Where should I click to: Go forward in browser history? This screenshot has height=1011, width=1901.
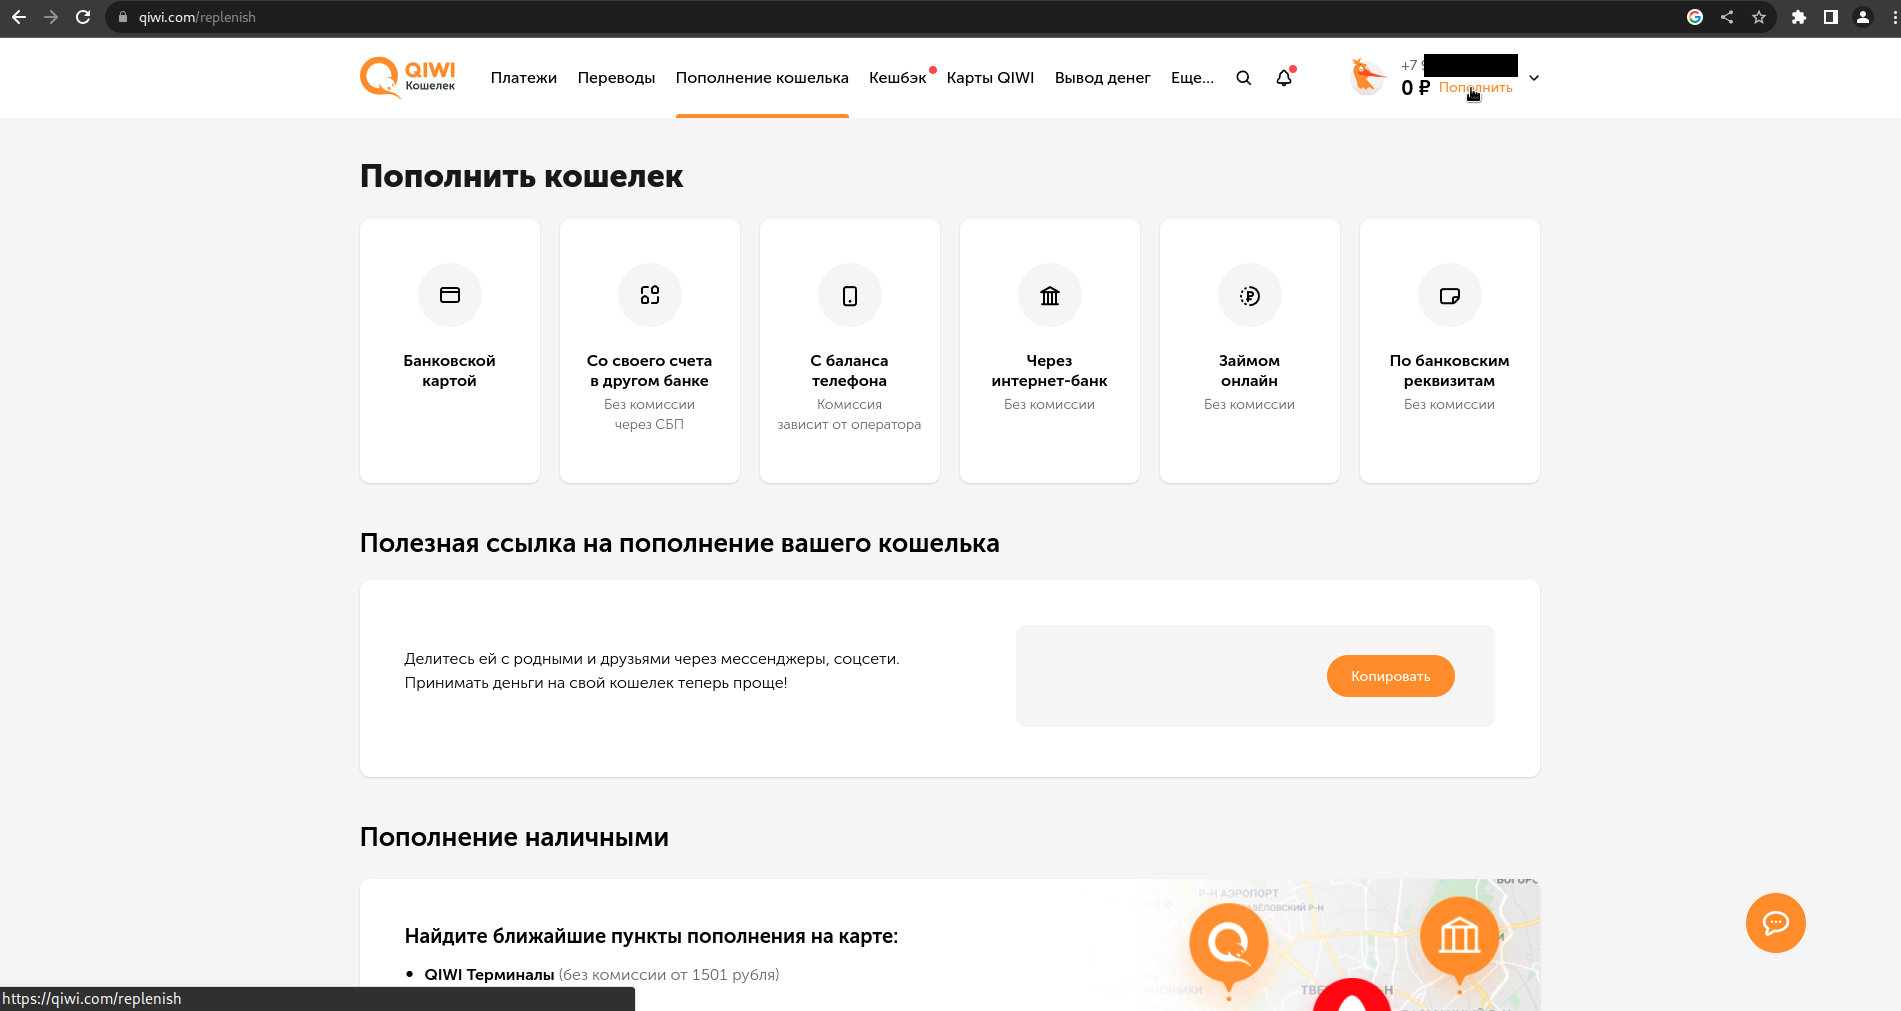coord(51,17)
